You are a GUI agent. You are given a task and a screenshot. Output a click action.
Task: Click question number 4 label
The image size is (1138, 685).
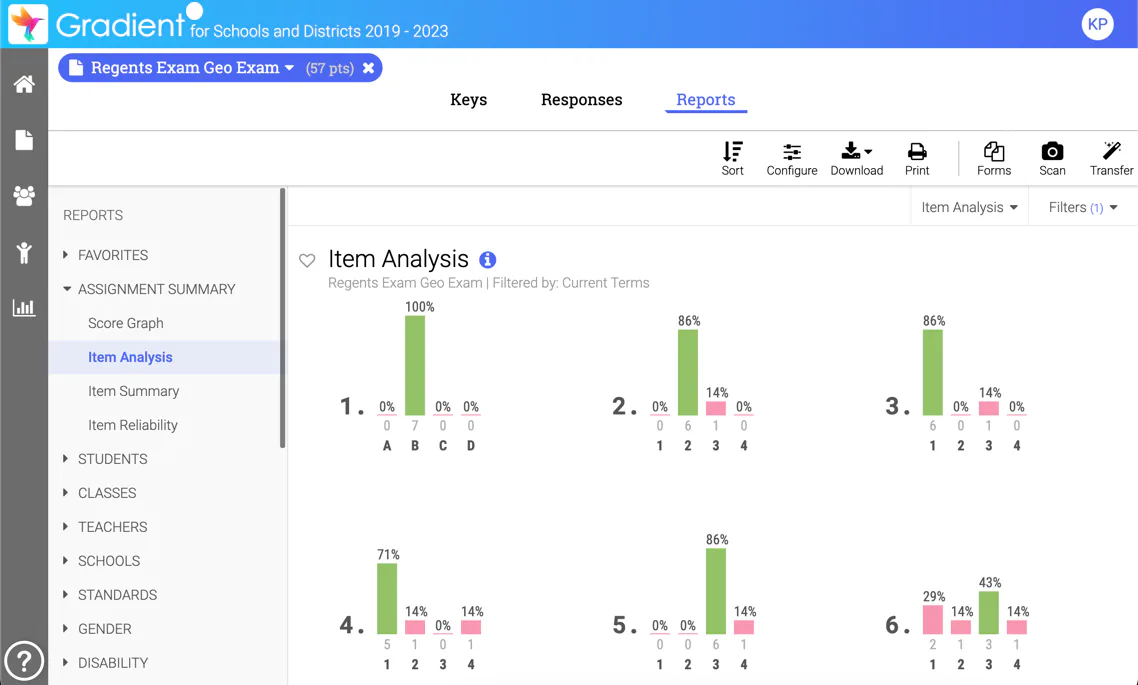[352, 625]
